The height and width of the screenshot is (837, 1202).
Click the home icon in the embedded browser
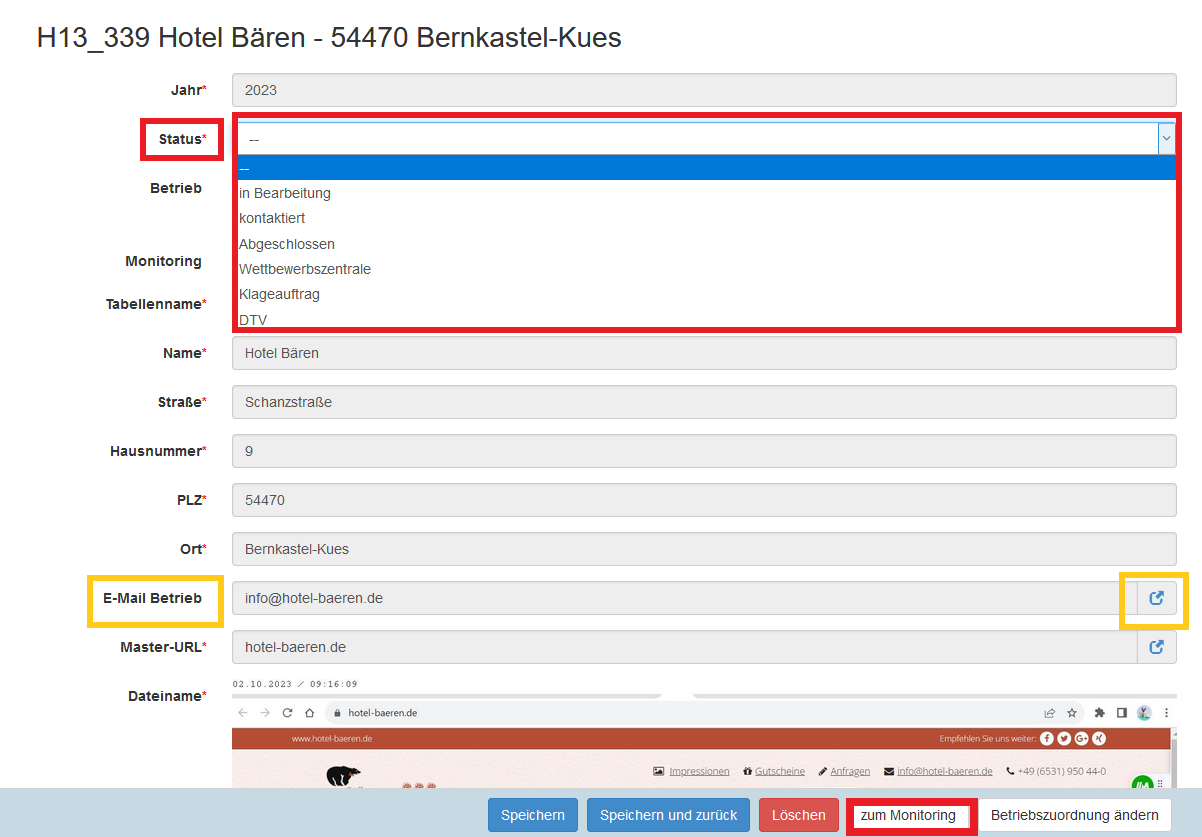pos(310,713)
